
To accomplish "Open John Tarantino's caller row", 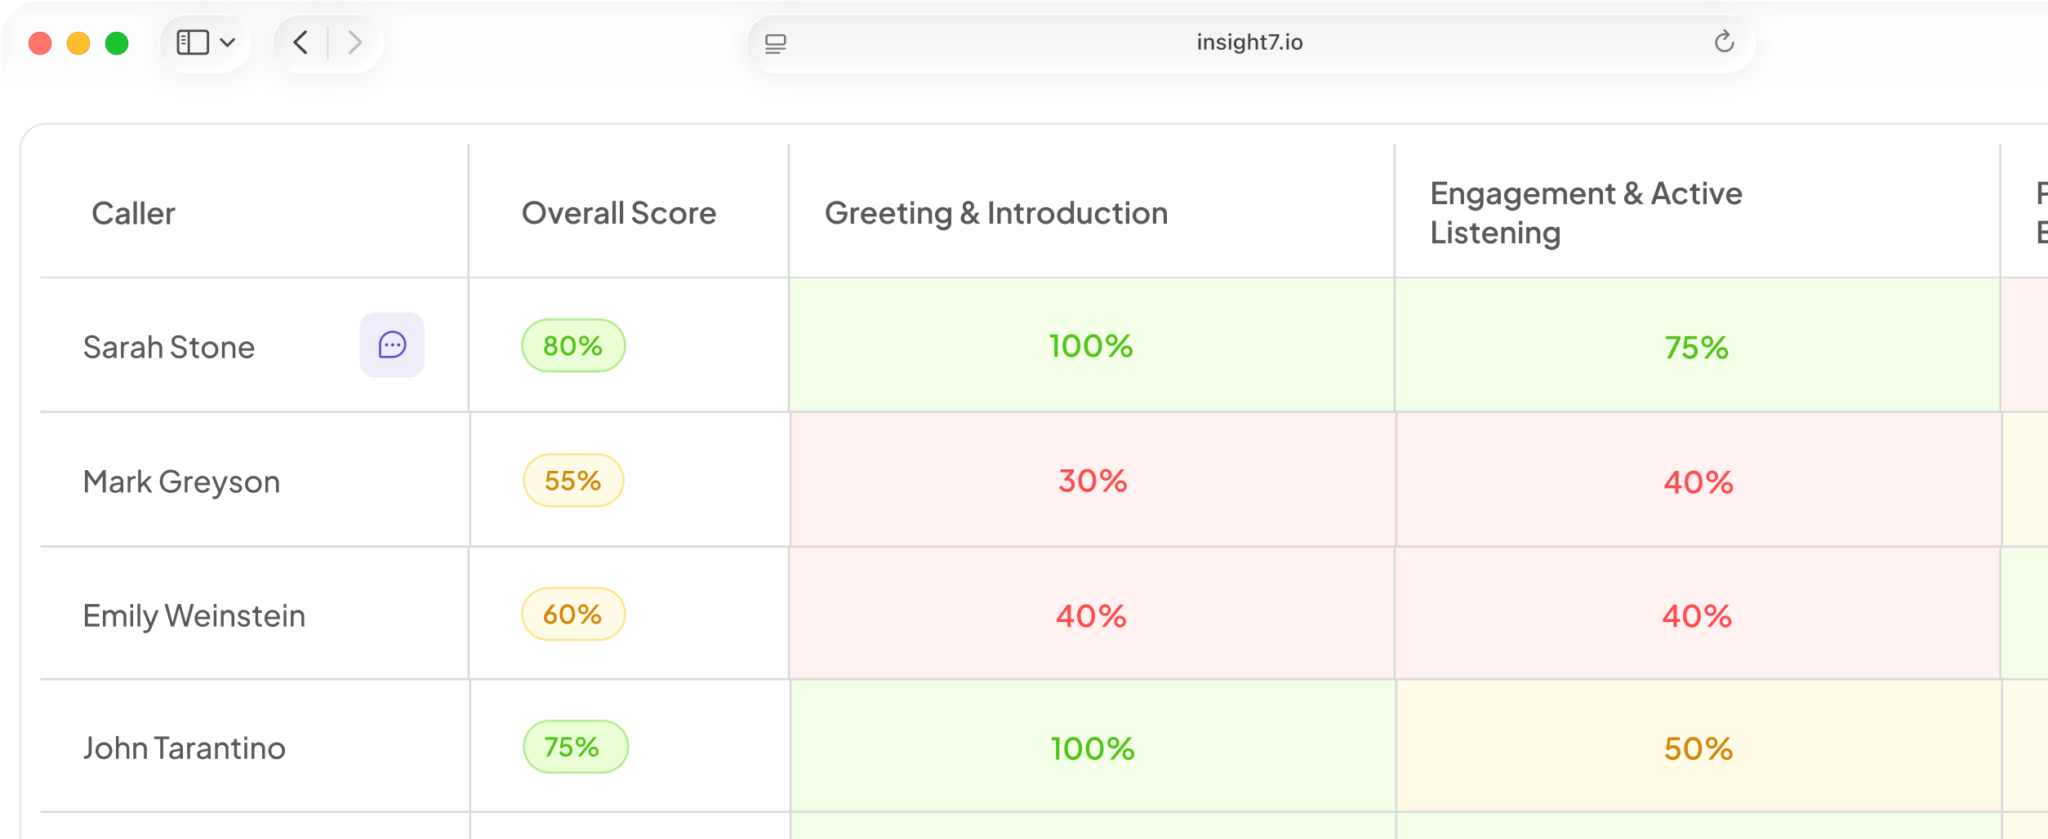I will pyautogui.click(x=255, y=748).
